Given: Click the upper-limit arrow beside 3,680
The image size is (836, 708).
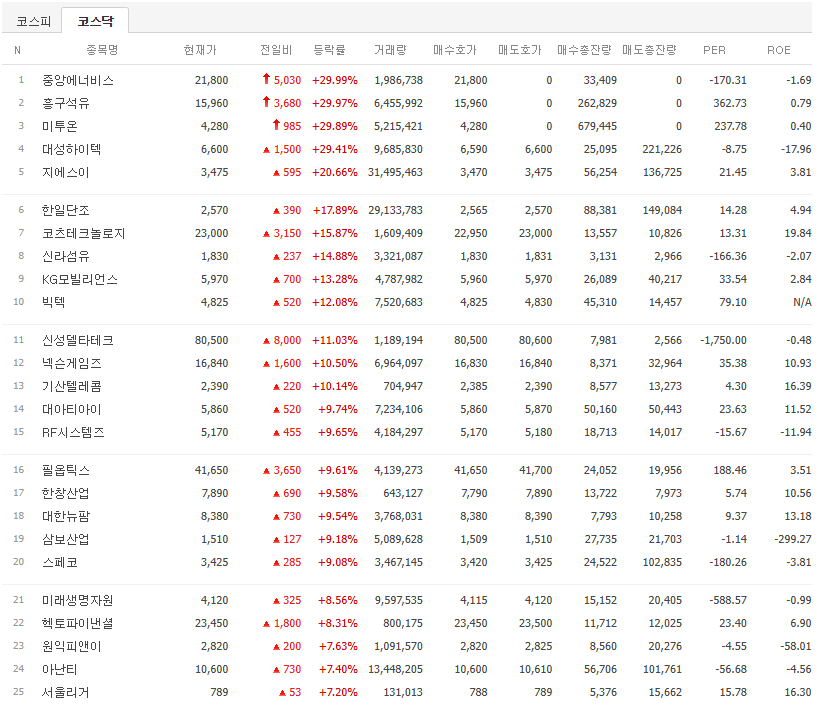Looking at the screenshot, I should 267,102.
